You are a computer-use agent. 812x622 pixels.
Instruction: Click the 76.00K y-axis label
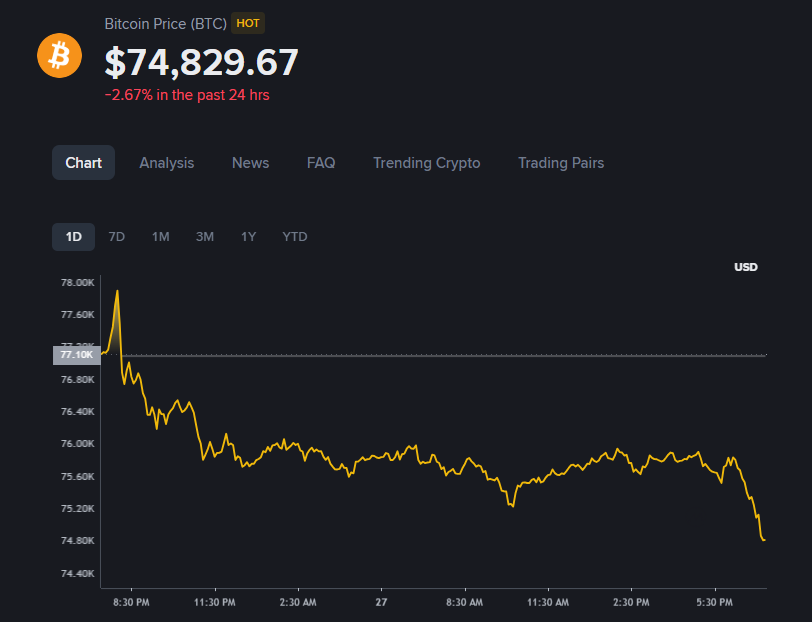pos(78,444)
